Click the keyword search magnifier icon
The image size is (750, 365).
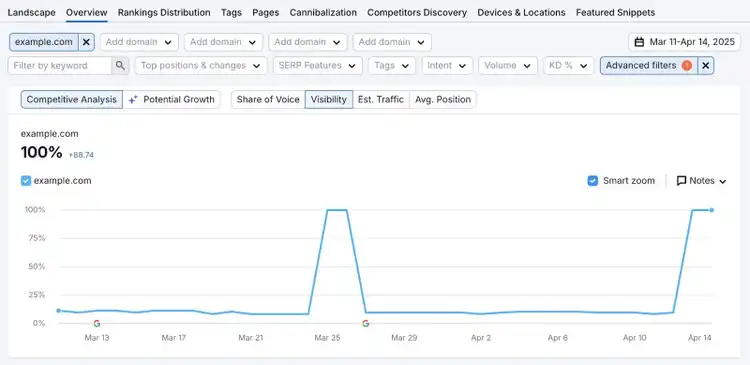[120, 66]
